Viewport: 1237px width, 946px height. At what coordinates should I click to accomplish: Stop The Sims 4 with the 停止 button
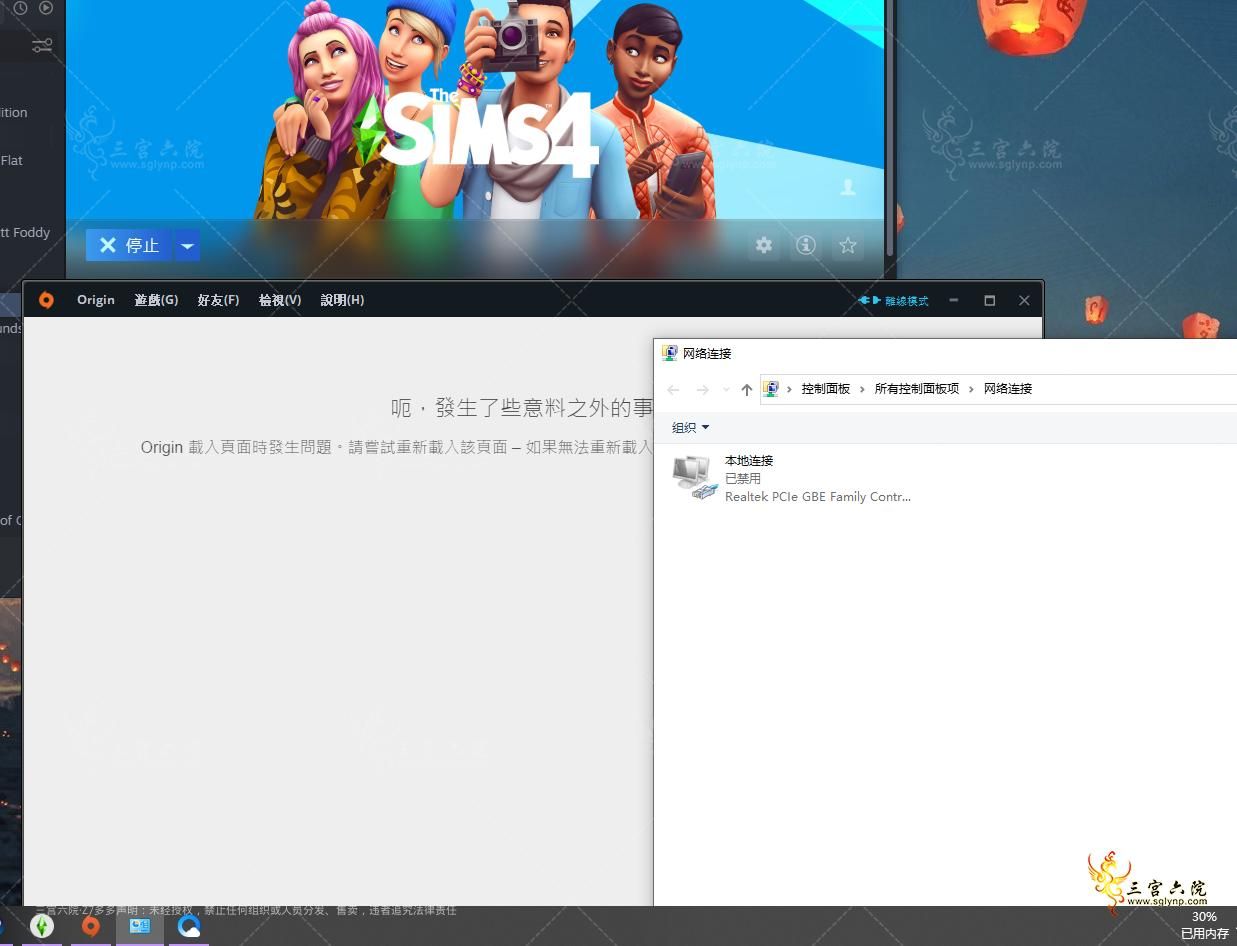129,245
